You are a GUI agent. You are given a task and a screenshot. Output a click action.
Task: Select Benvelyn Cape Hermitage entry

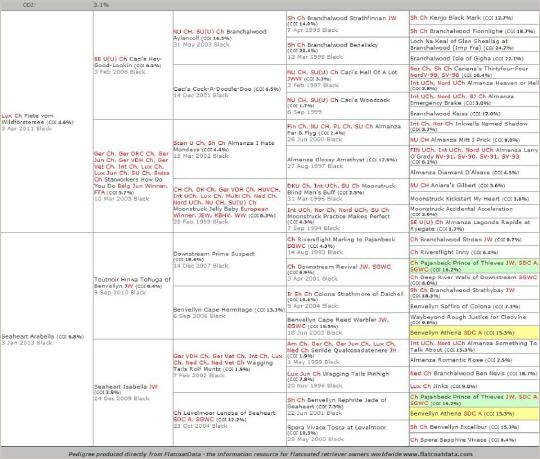[x=213, y=310]
